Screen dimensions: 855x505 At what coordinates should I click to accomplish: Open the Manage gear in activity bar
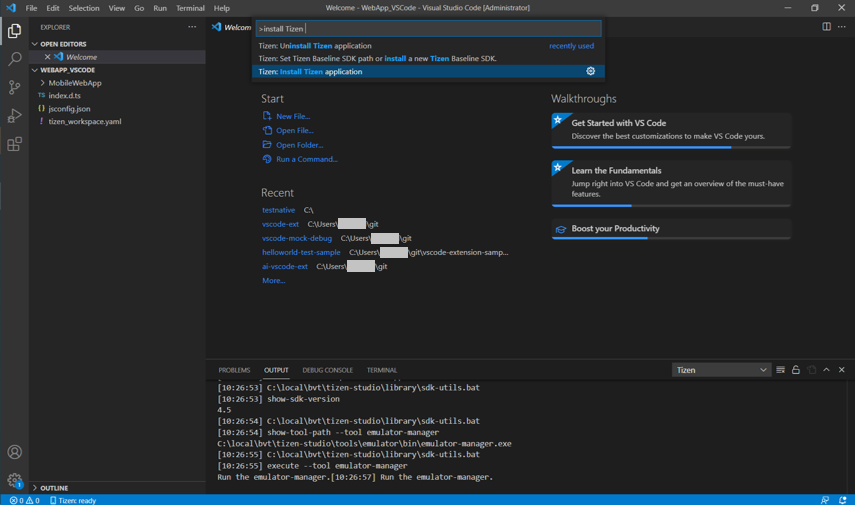pos(14,480)
